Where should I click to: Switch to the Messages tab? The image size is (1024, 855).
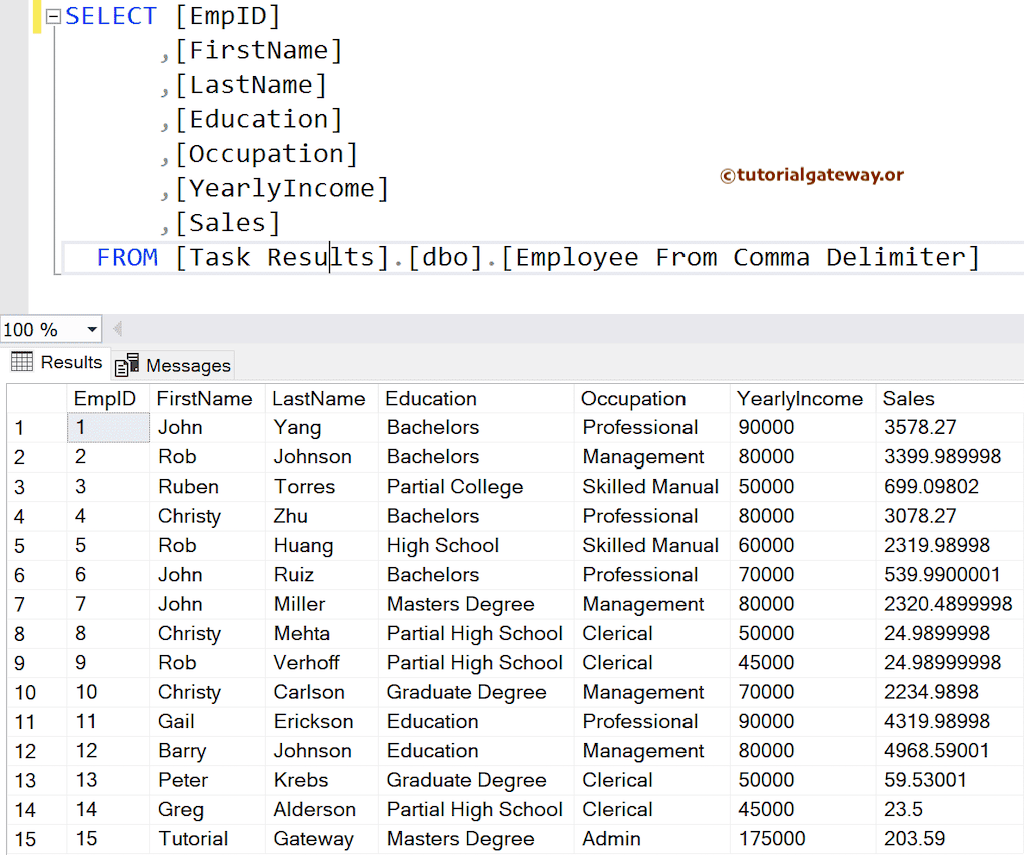pos(173,365)
